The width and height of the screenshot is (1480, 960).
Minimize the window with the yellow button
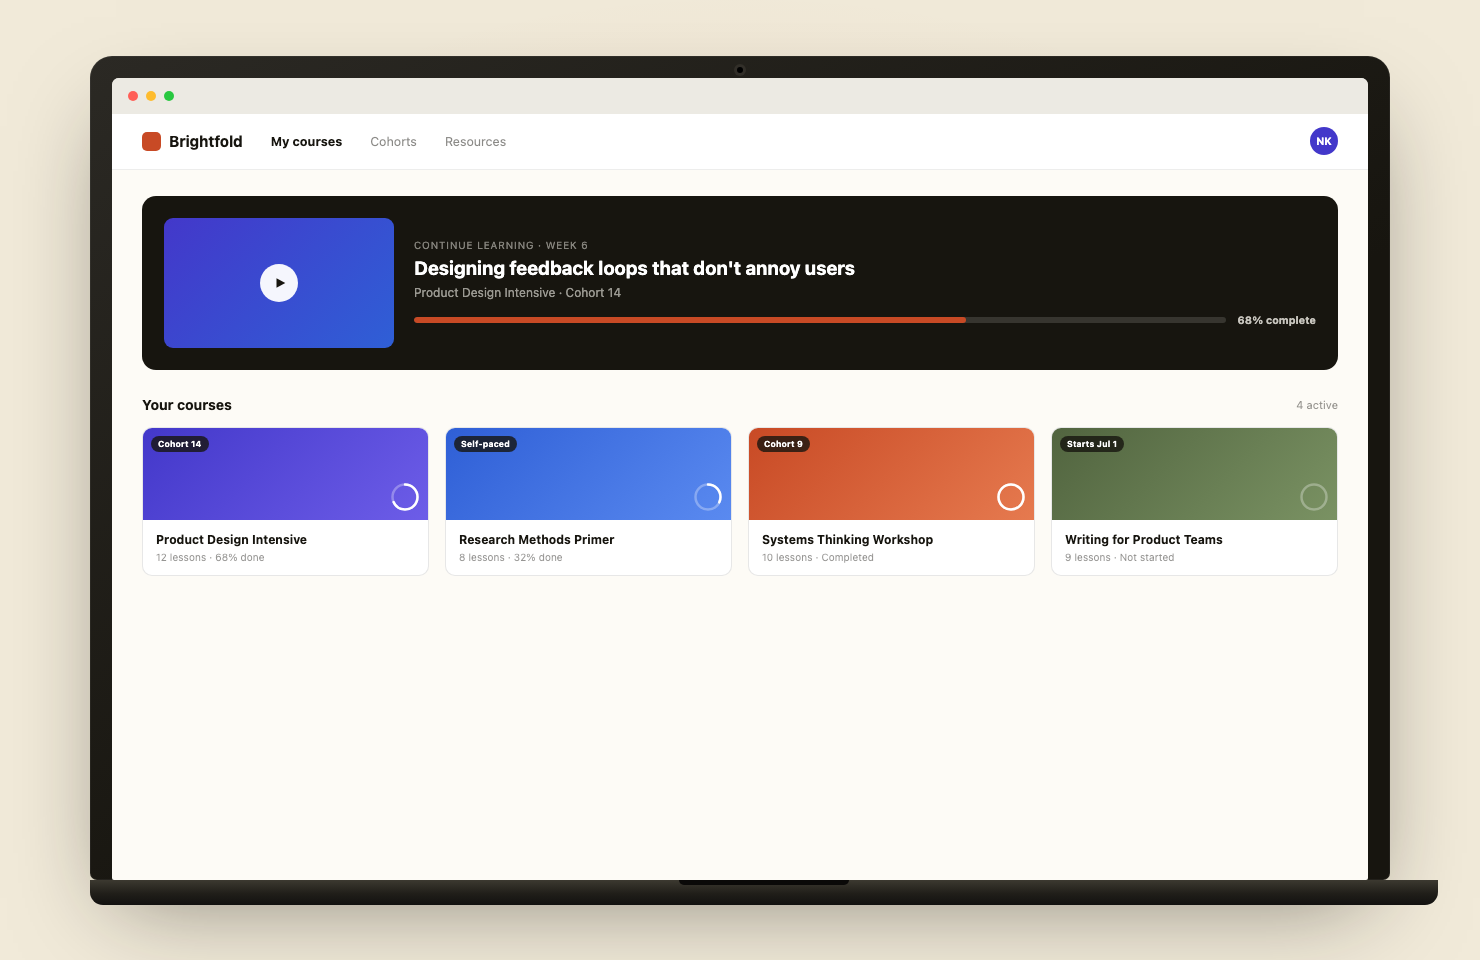tap(151, 96)
